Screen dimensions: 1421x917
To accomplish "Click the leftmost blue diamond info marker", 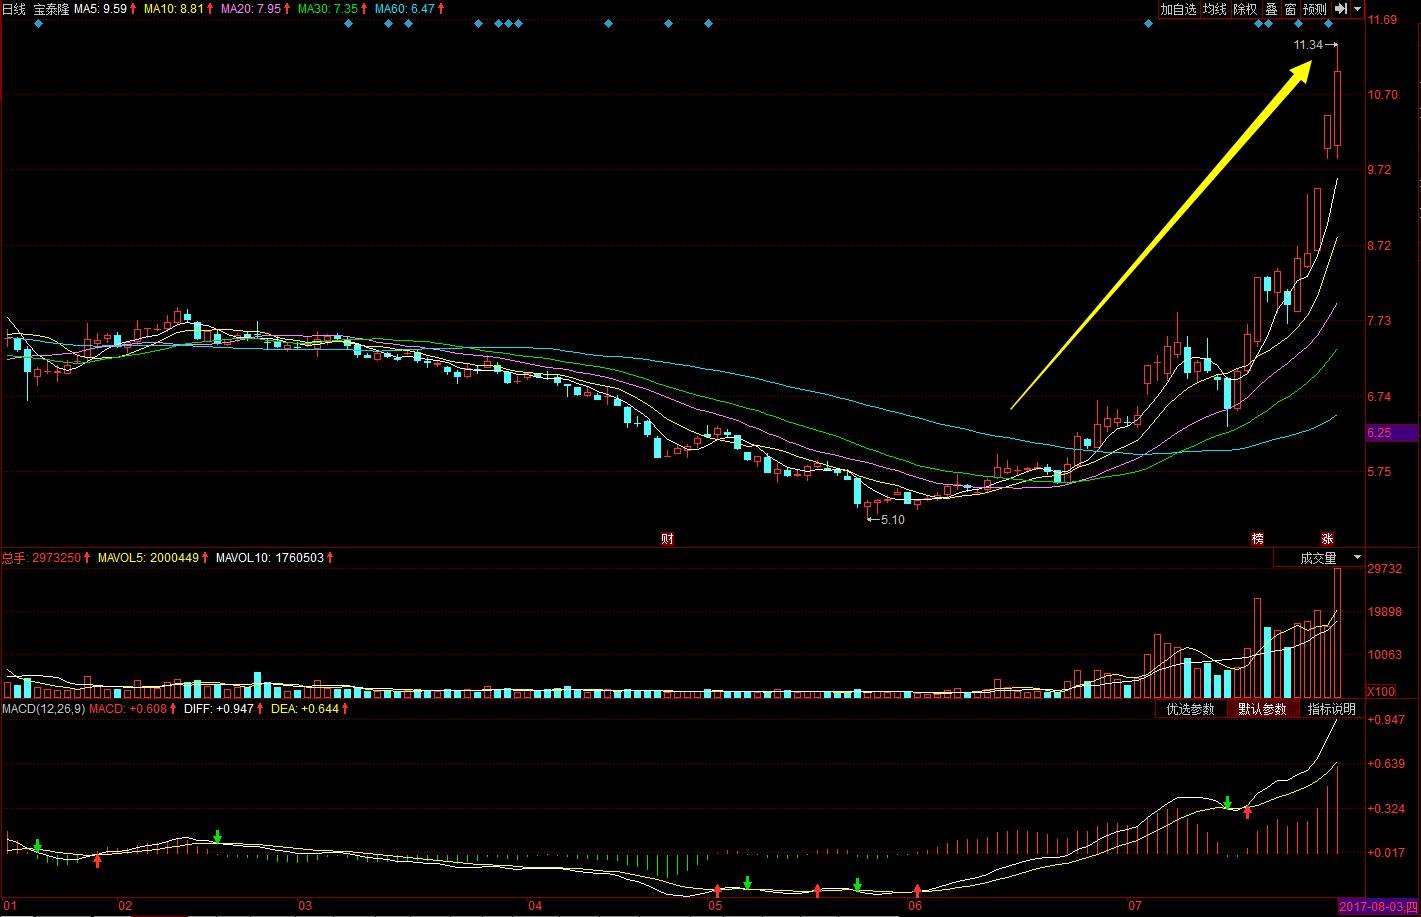I will [x=38, y=23].
